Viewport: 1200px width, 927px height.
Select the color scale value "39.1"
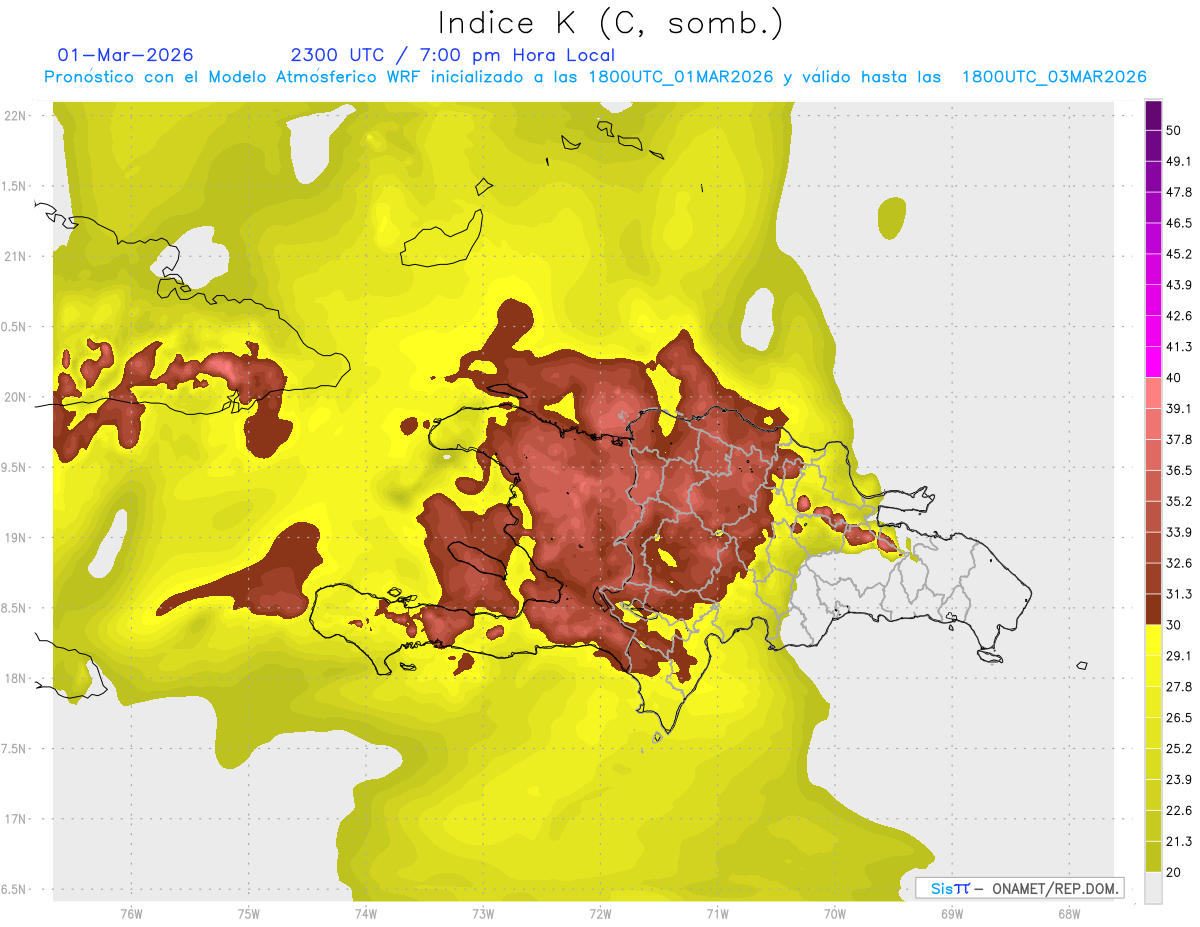(x=1179, y=408)
